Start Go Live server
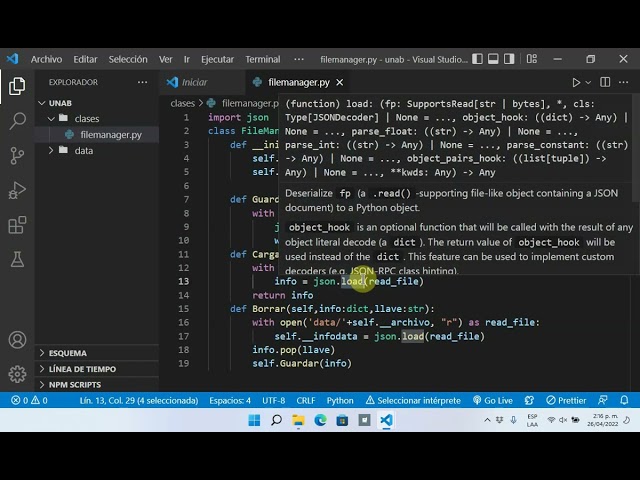Viewport: 640px width, 480px height. (x=493, y=400)
